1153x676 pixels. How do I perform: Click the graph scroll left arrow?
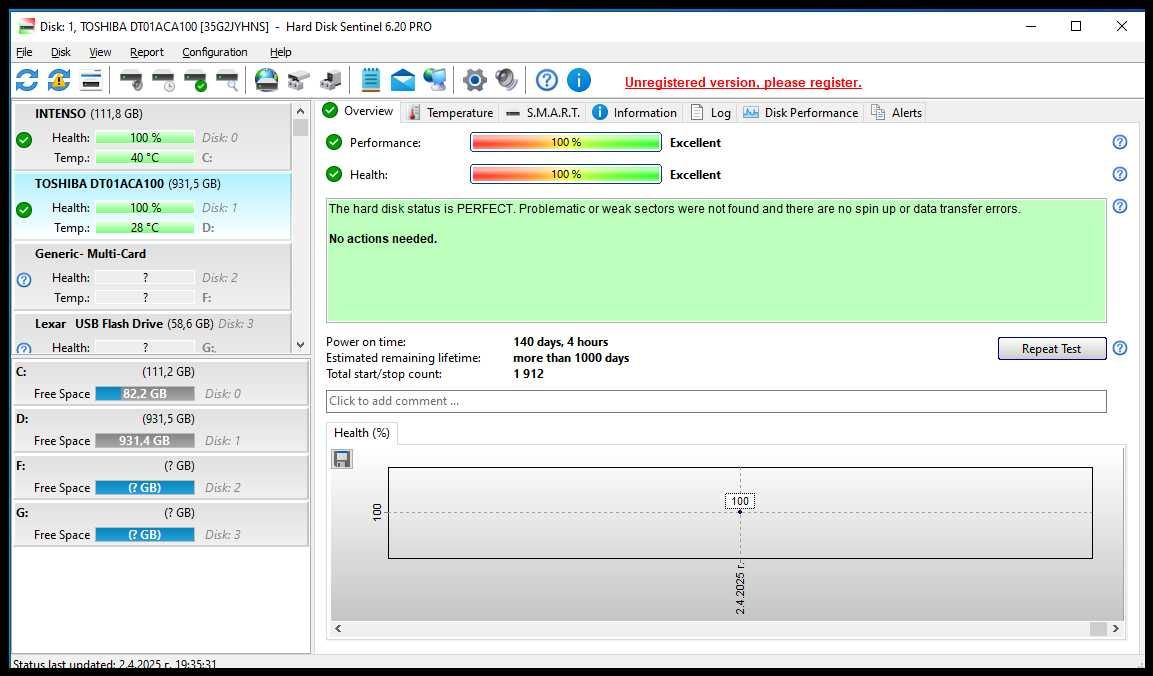click(338, 628)
